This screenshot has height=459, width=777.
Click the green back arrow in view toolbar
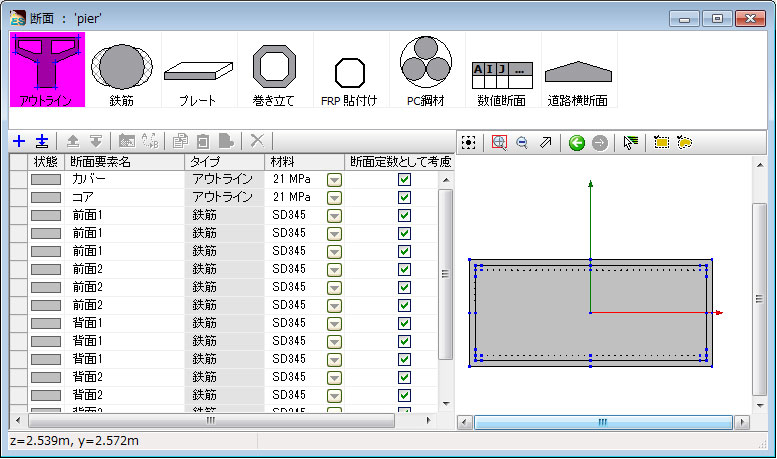coord(577,143)
